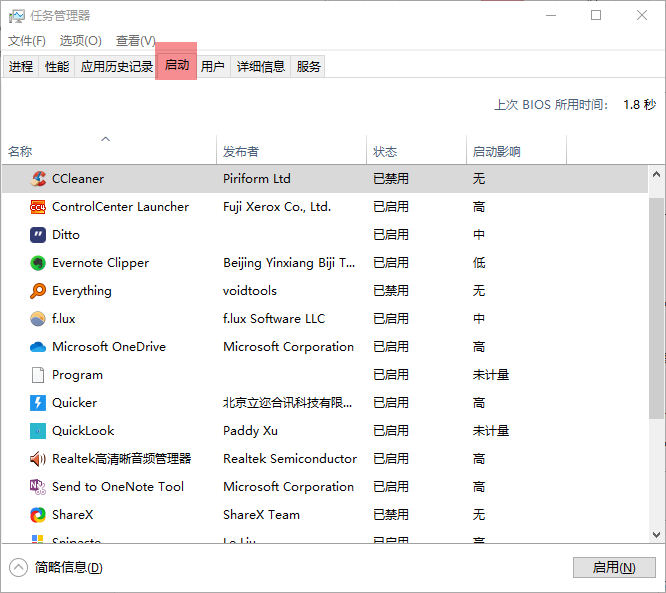Switch to the 详细信息 tab
Screen dimensions: 666x593
point(261,67)
